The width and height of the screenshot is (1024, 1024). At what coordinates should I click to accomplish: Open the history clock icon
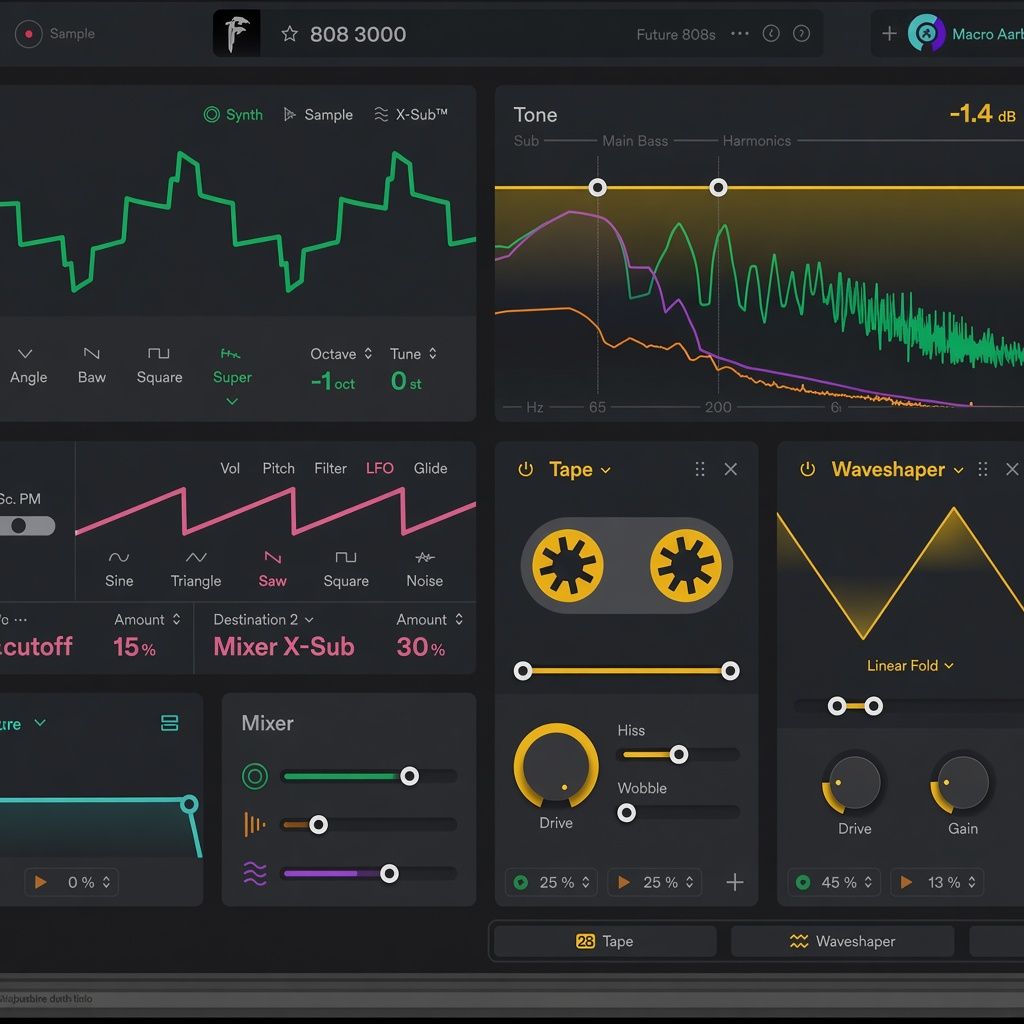771,33
